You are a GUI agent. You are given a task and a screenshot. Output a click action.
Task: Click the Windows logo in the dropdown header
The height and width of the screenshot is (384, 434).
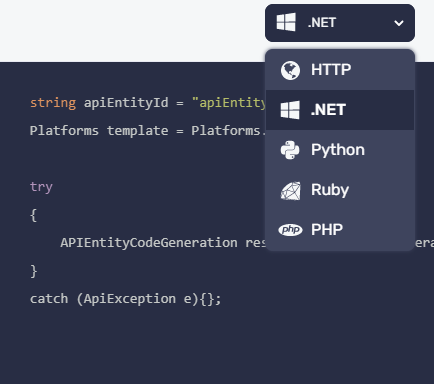[286, 22]
